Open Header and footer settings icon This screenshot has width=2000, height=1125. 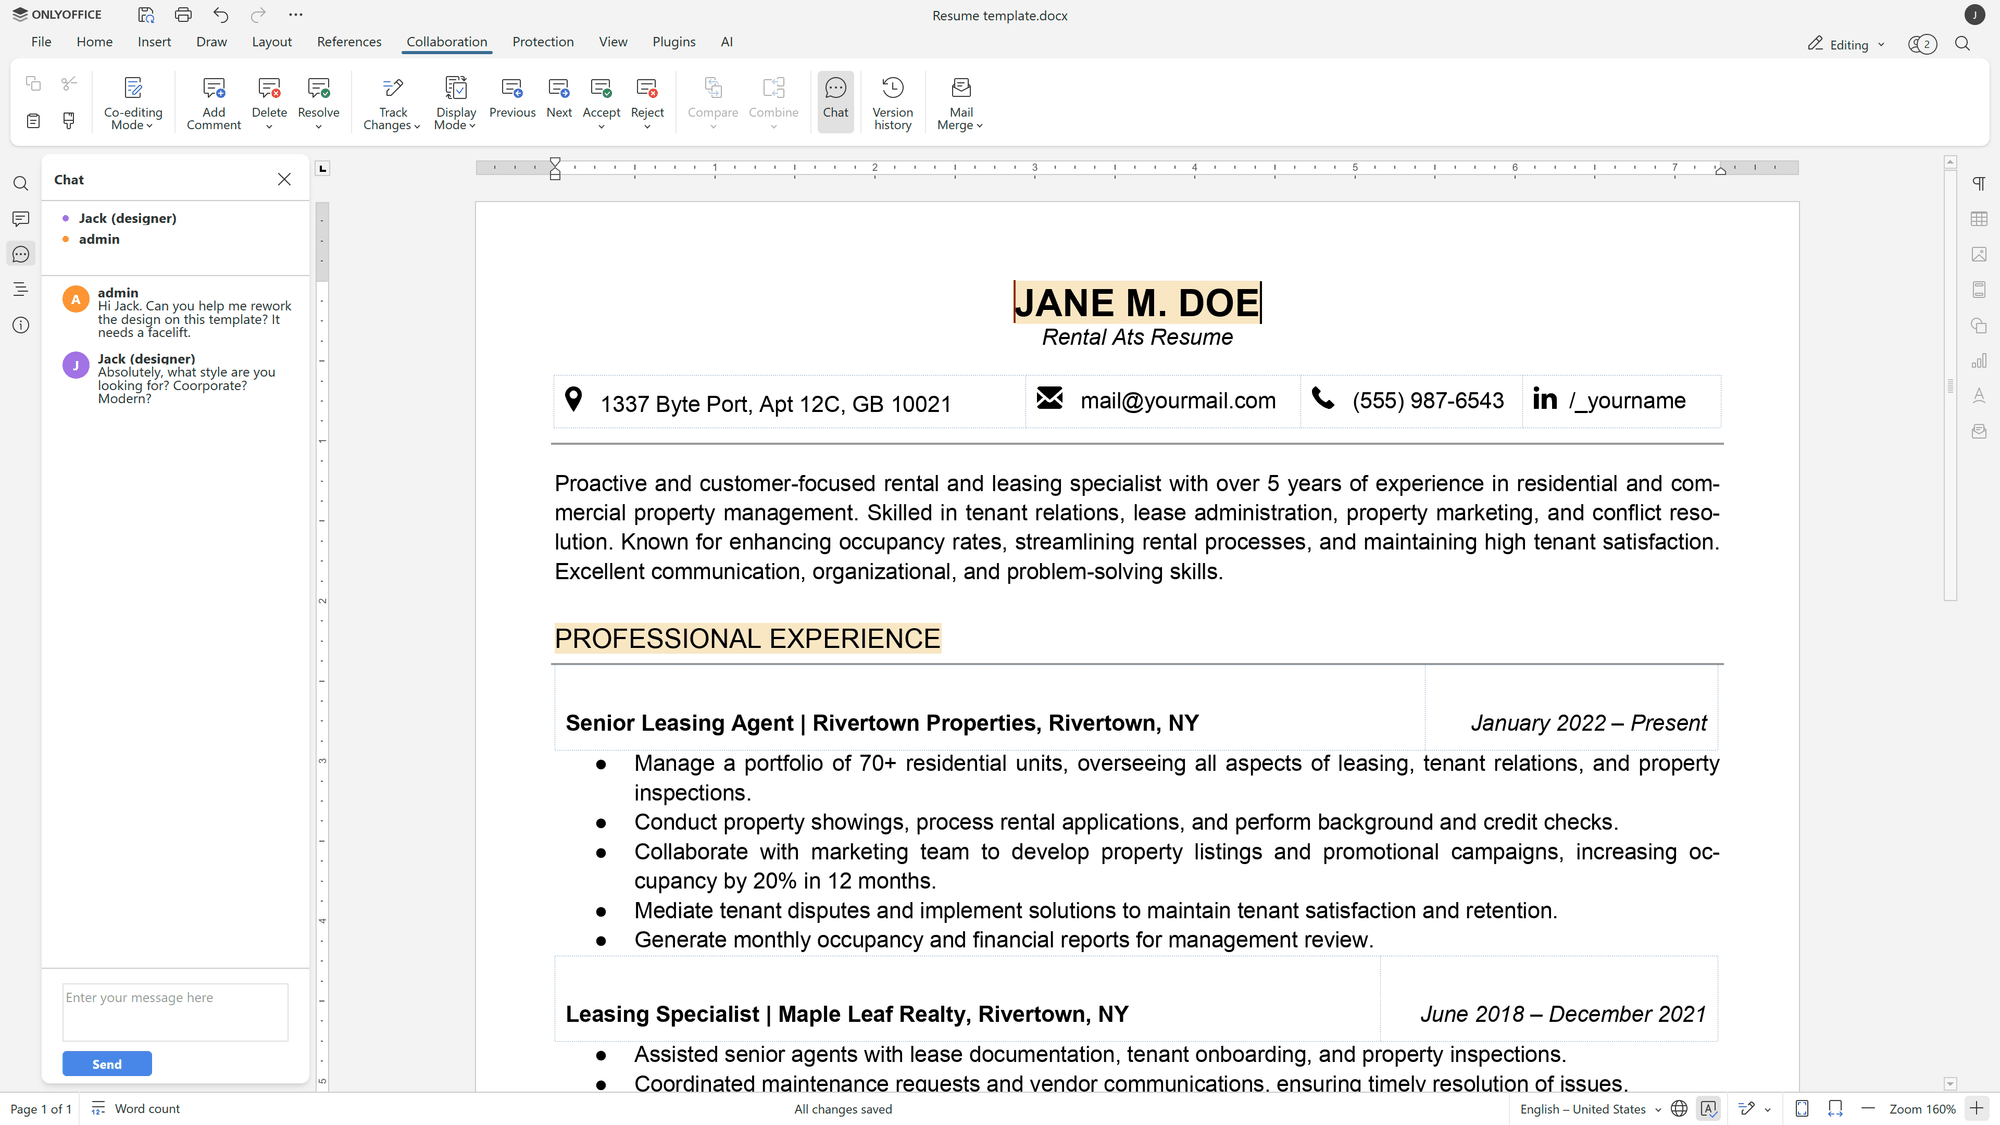tap(1979, 290)
